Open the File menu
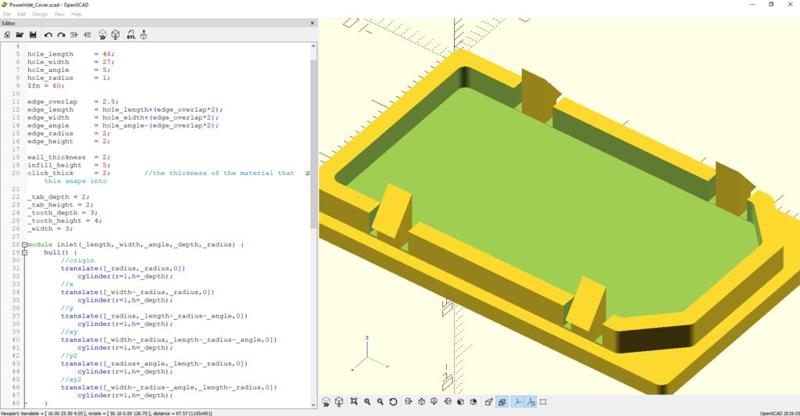Screen dimensions: 800x416 click(x=7, y=15)
